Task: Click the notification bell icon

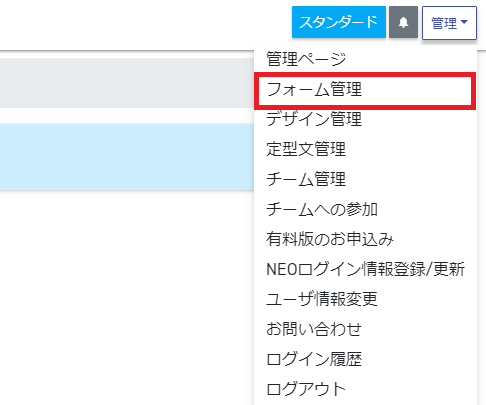Action: 403,22
